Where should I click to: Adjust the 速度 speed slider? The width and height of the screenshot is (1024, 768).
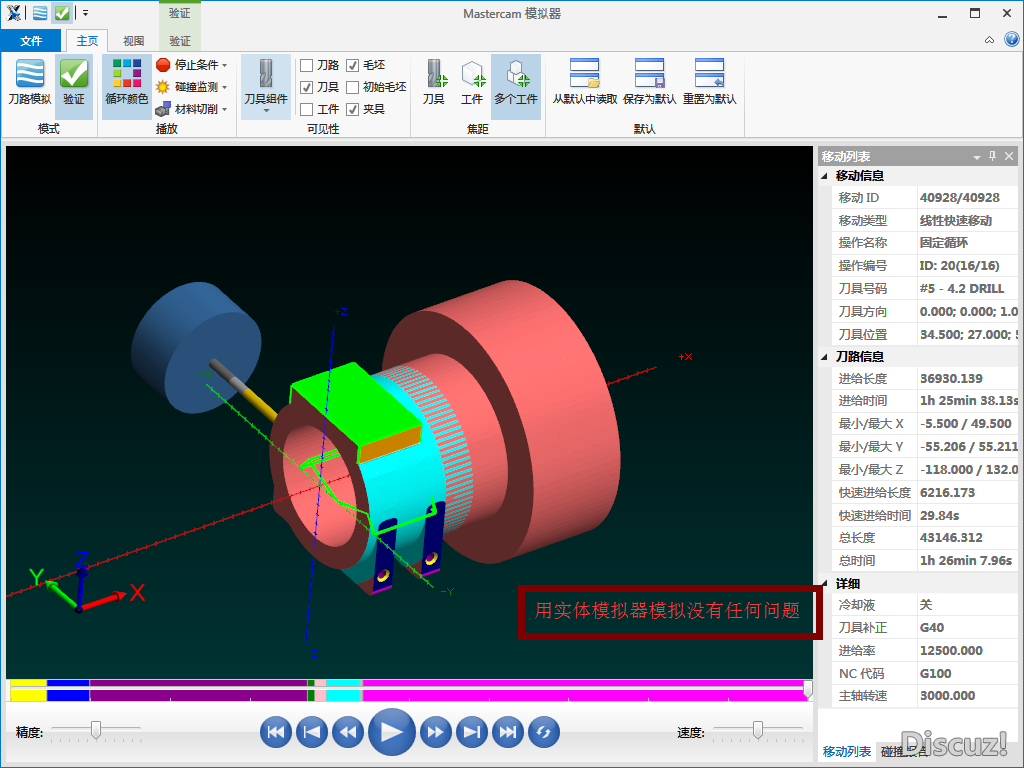click(758, 729)
